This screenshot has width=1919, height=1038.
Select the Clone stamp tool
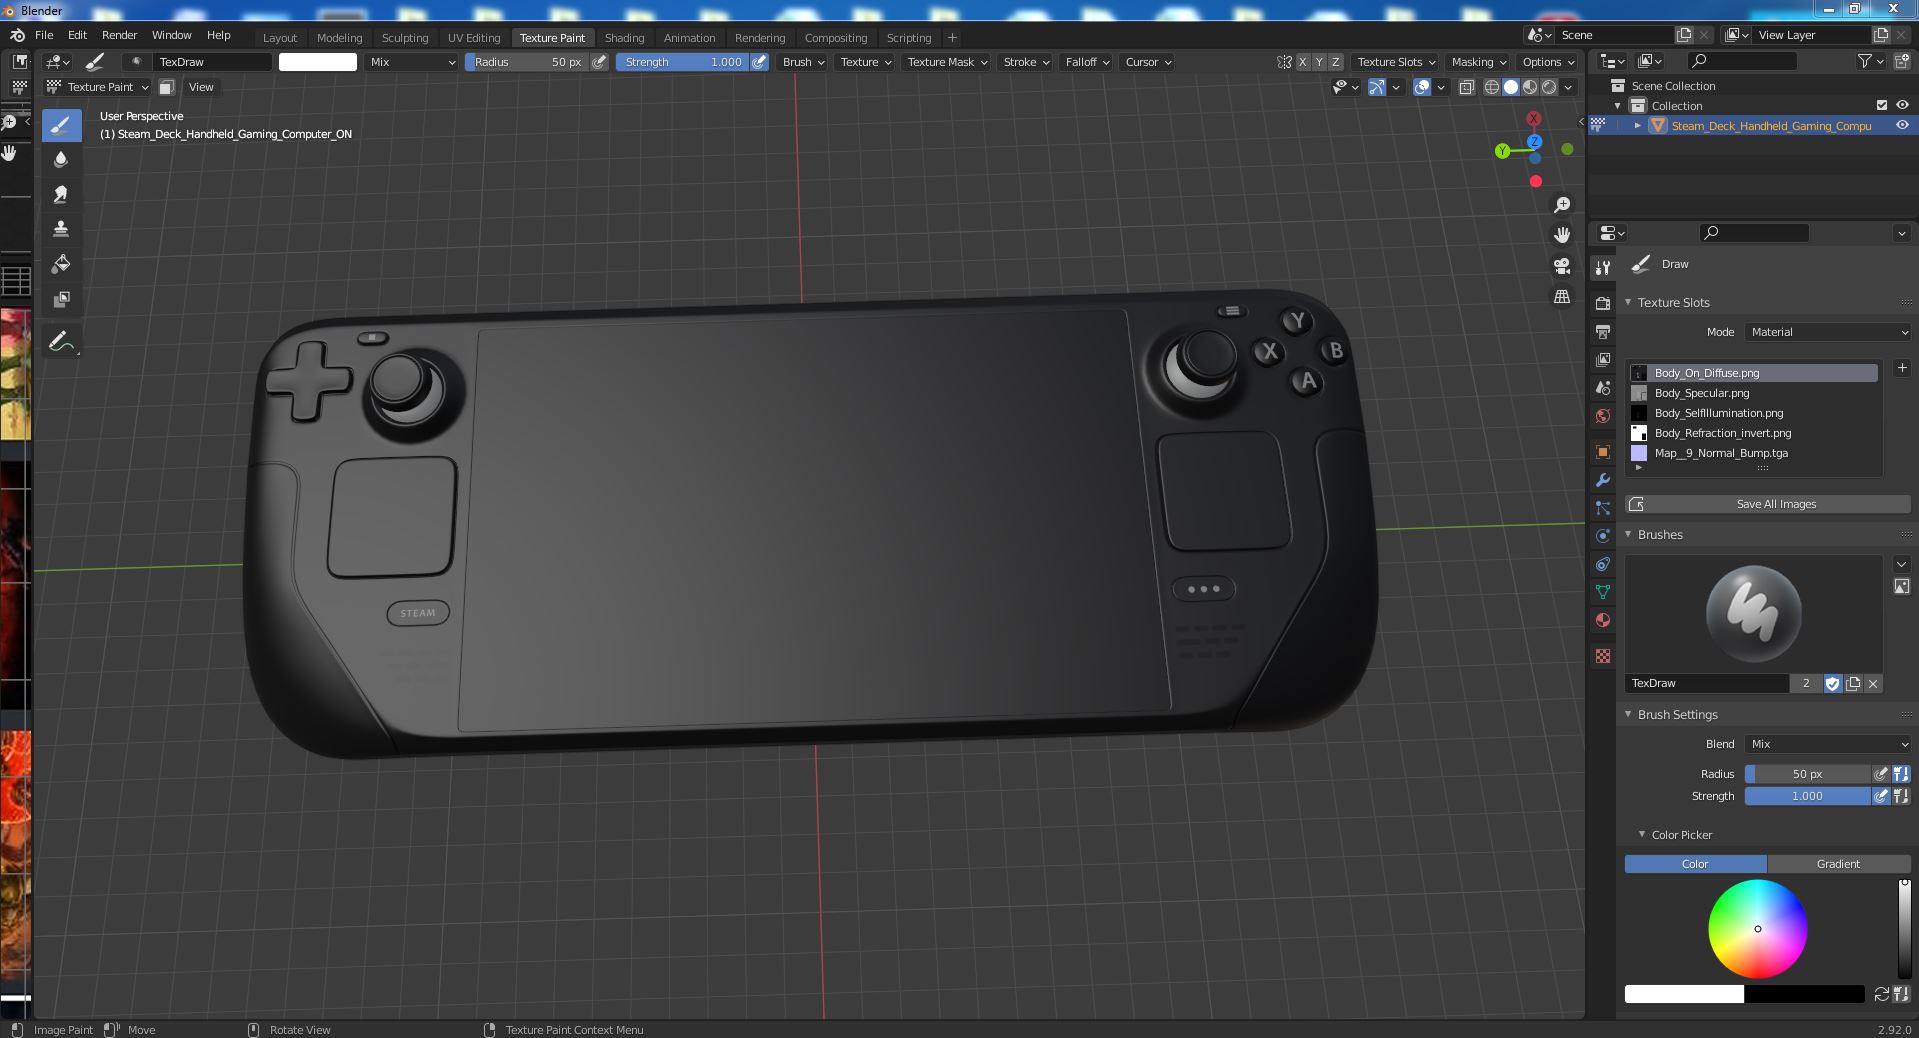point(61,229)
